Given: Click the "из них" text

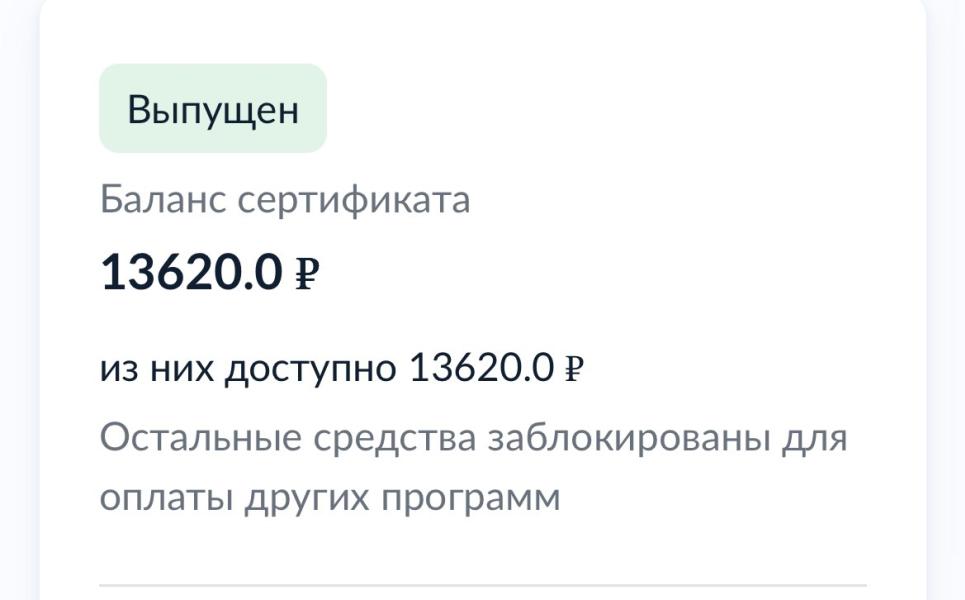Looking at the screenshot, I should click(155, 369).
